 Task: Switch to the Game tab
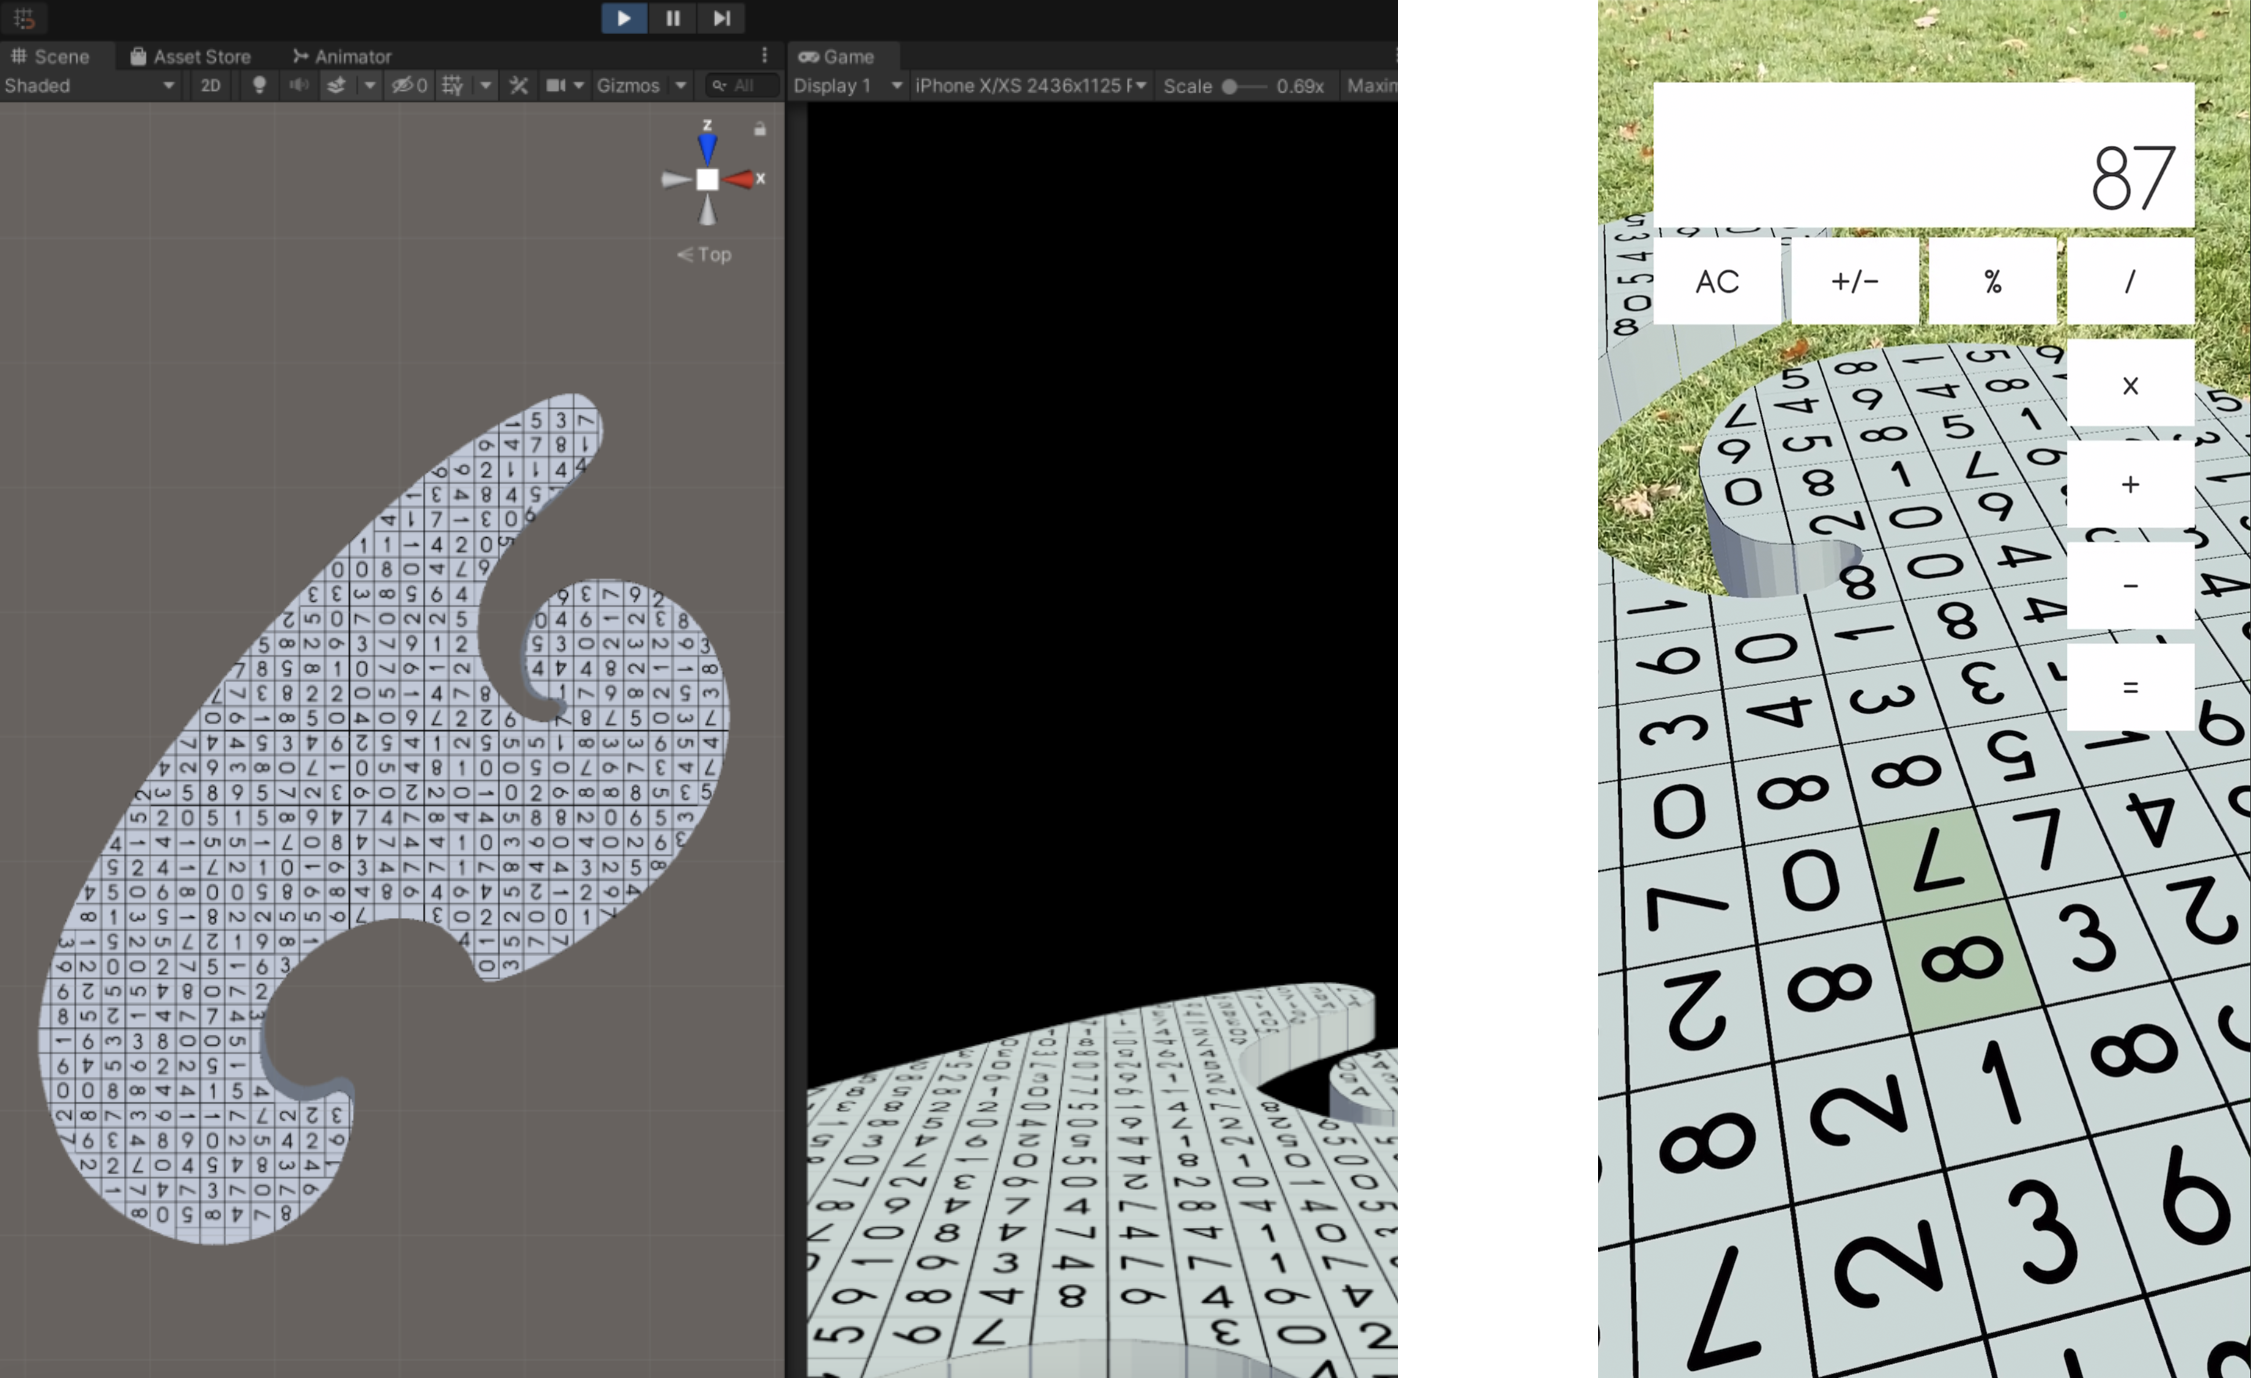pos(837,56)
